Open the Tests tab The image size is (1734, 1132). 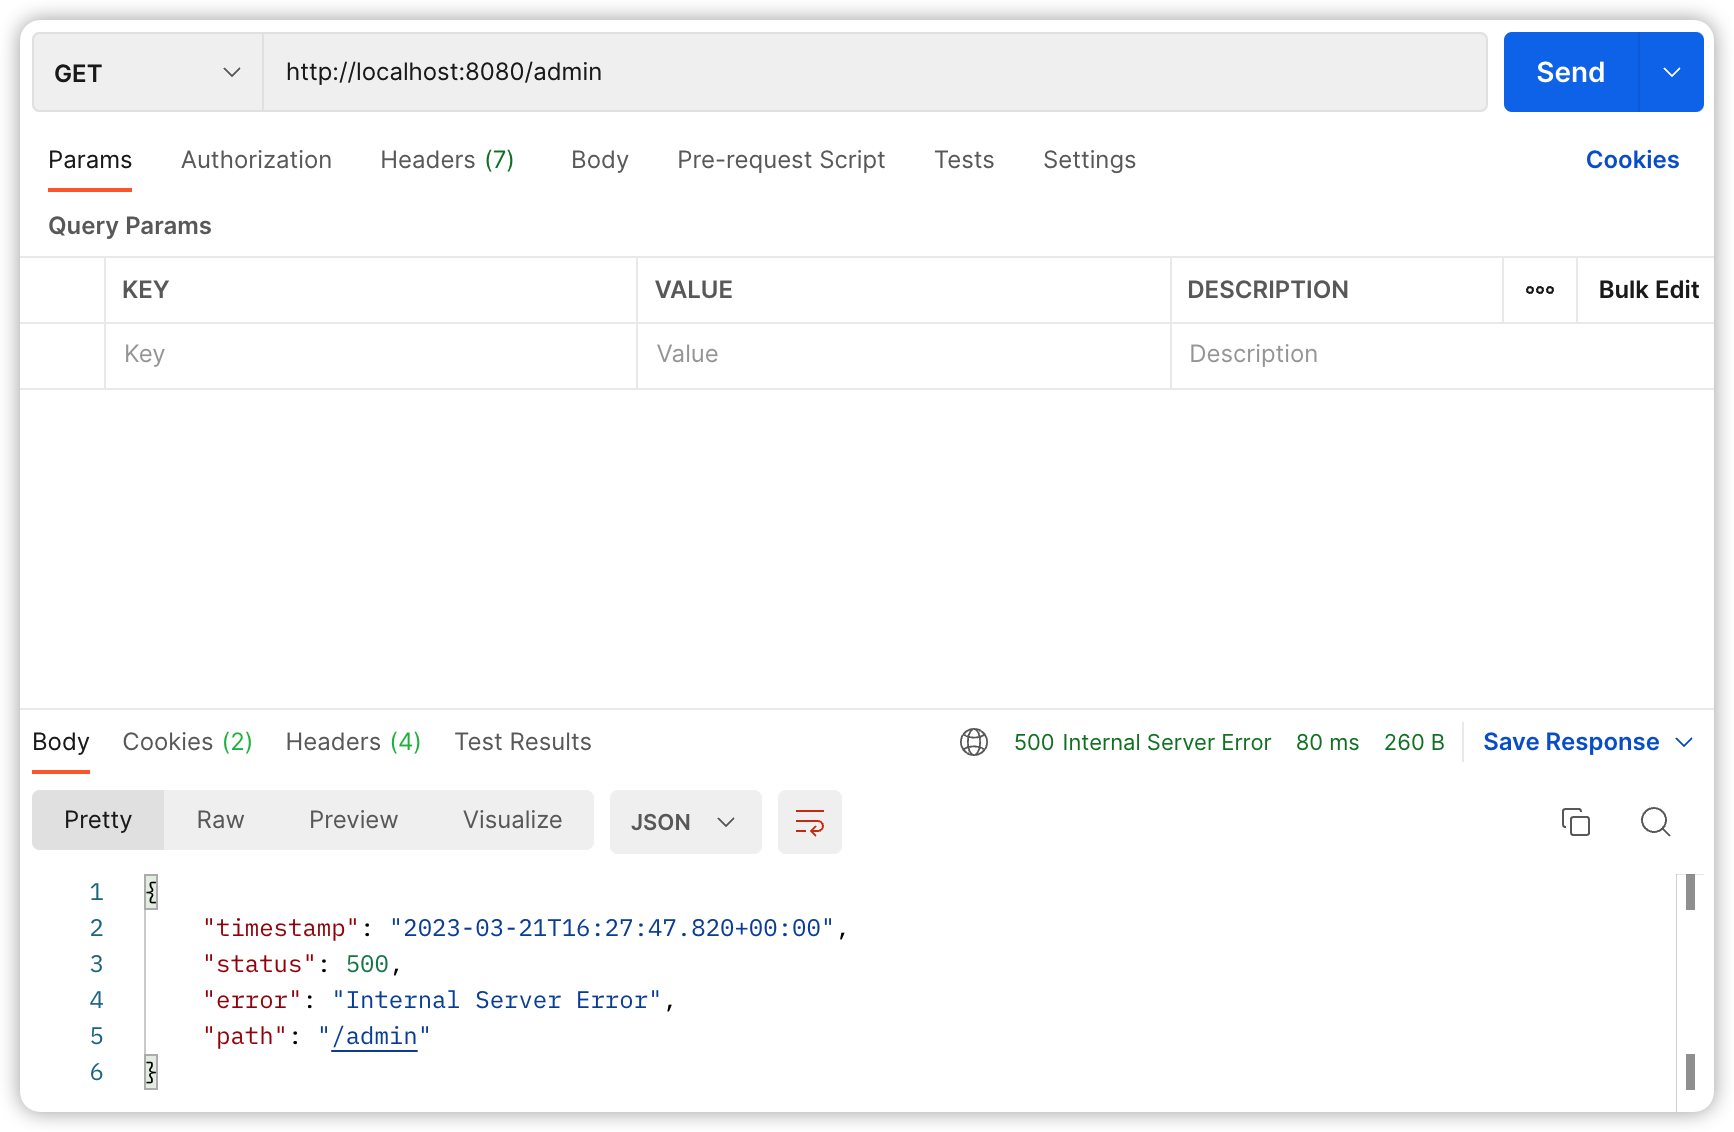tap(964, 160)
